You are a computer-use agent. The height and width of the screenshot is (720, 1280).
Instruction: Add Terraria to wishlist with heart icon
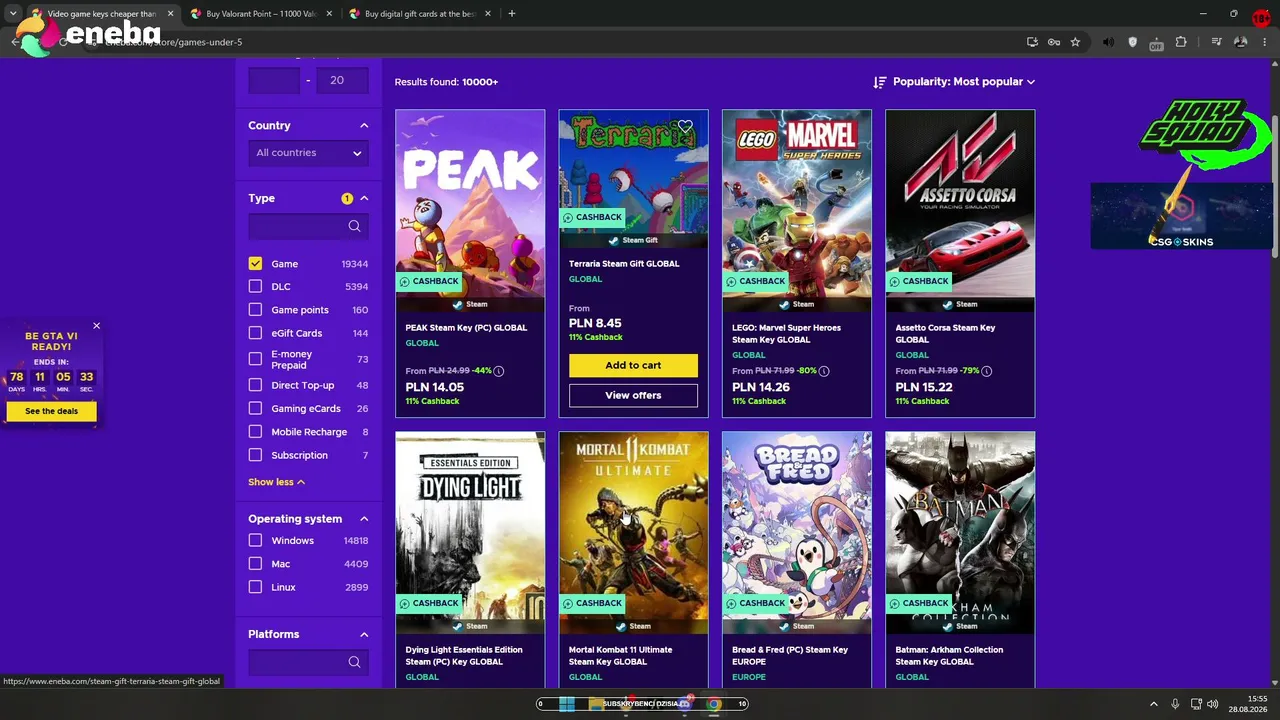[685, 127]
